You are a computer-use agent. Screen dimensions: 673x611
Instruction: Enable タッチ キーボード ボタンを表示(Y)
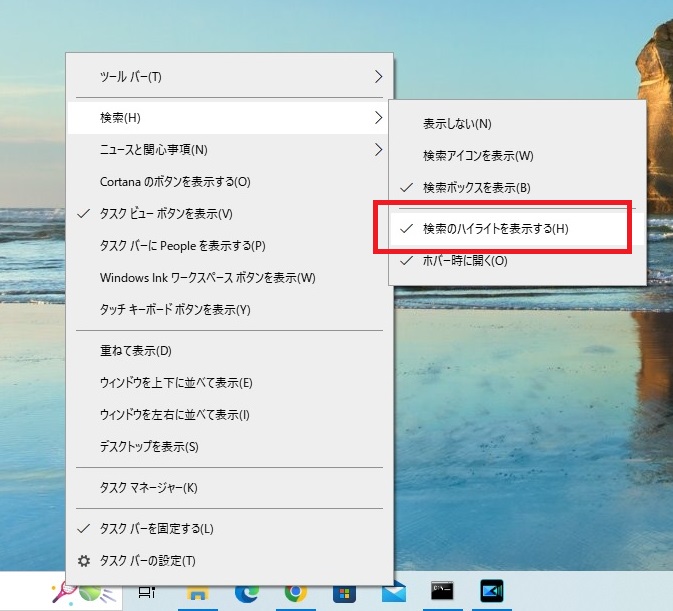(229, 309)
